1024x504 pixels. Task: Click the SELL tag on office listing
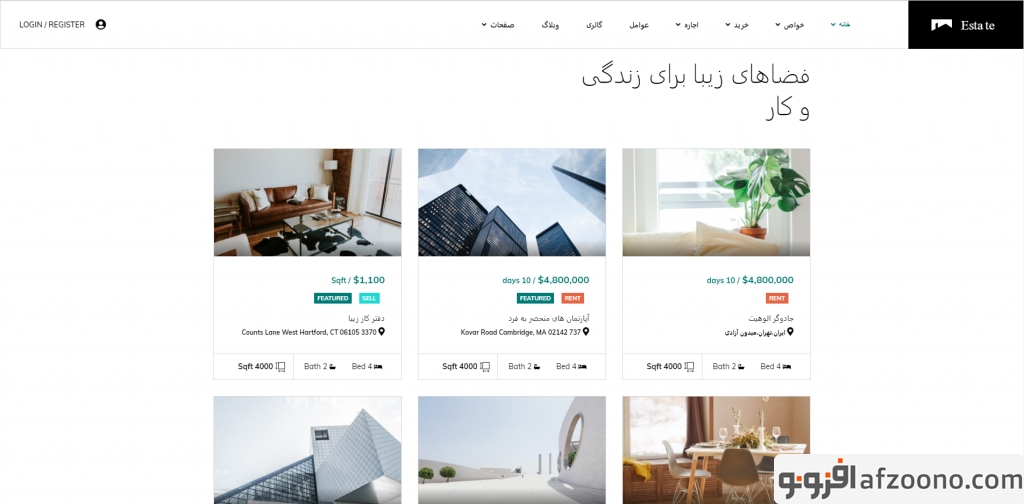click(369, 298)
